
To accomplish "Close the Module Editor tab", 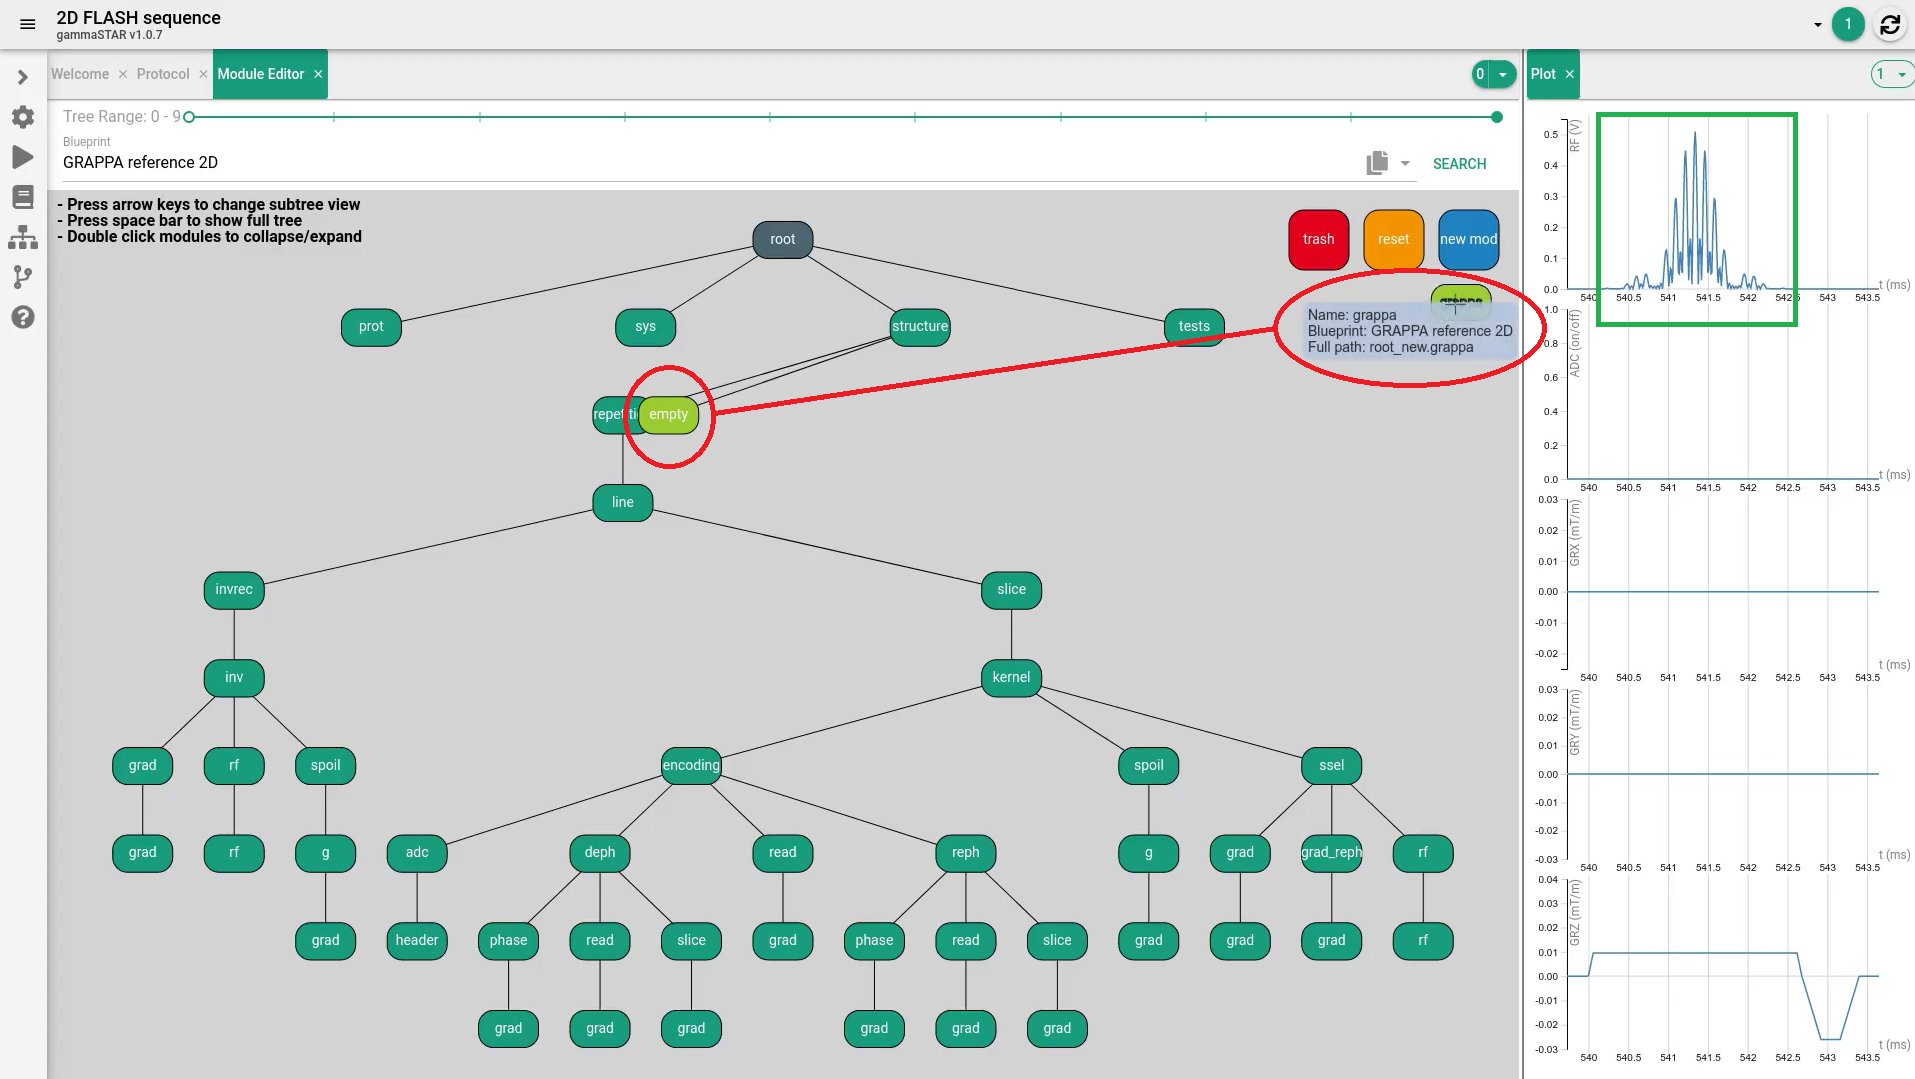I will pos(318,74).
